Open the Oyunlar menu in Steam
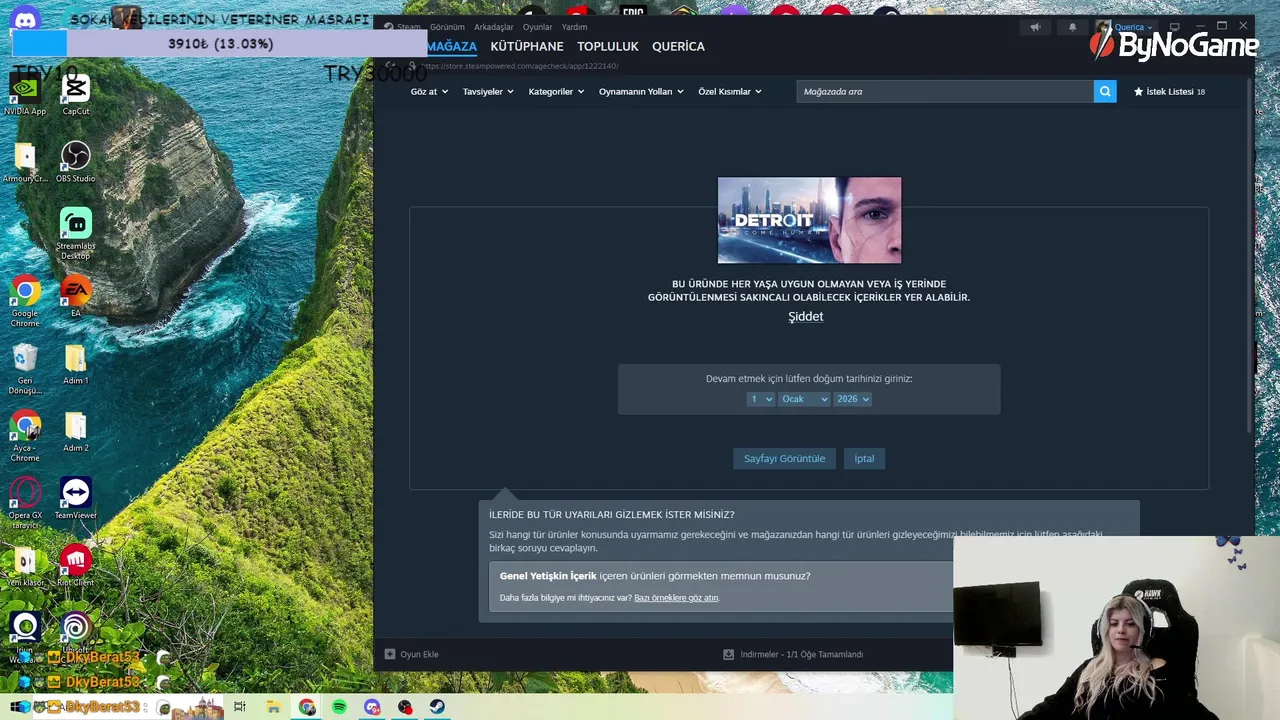This screenshot has width=1280, height=720. (537, 27)
